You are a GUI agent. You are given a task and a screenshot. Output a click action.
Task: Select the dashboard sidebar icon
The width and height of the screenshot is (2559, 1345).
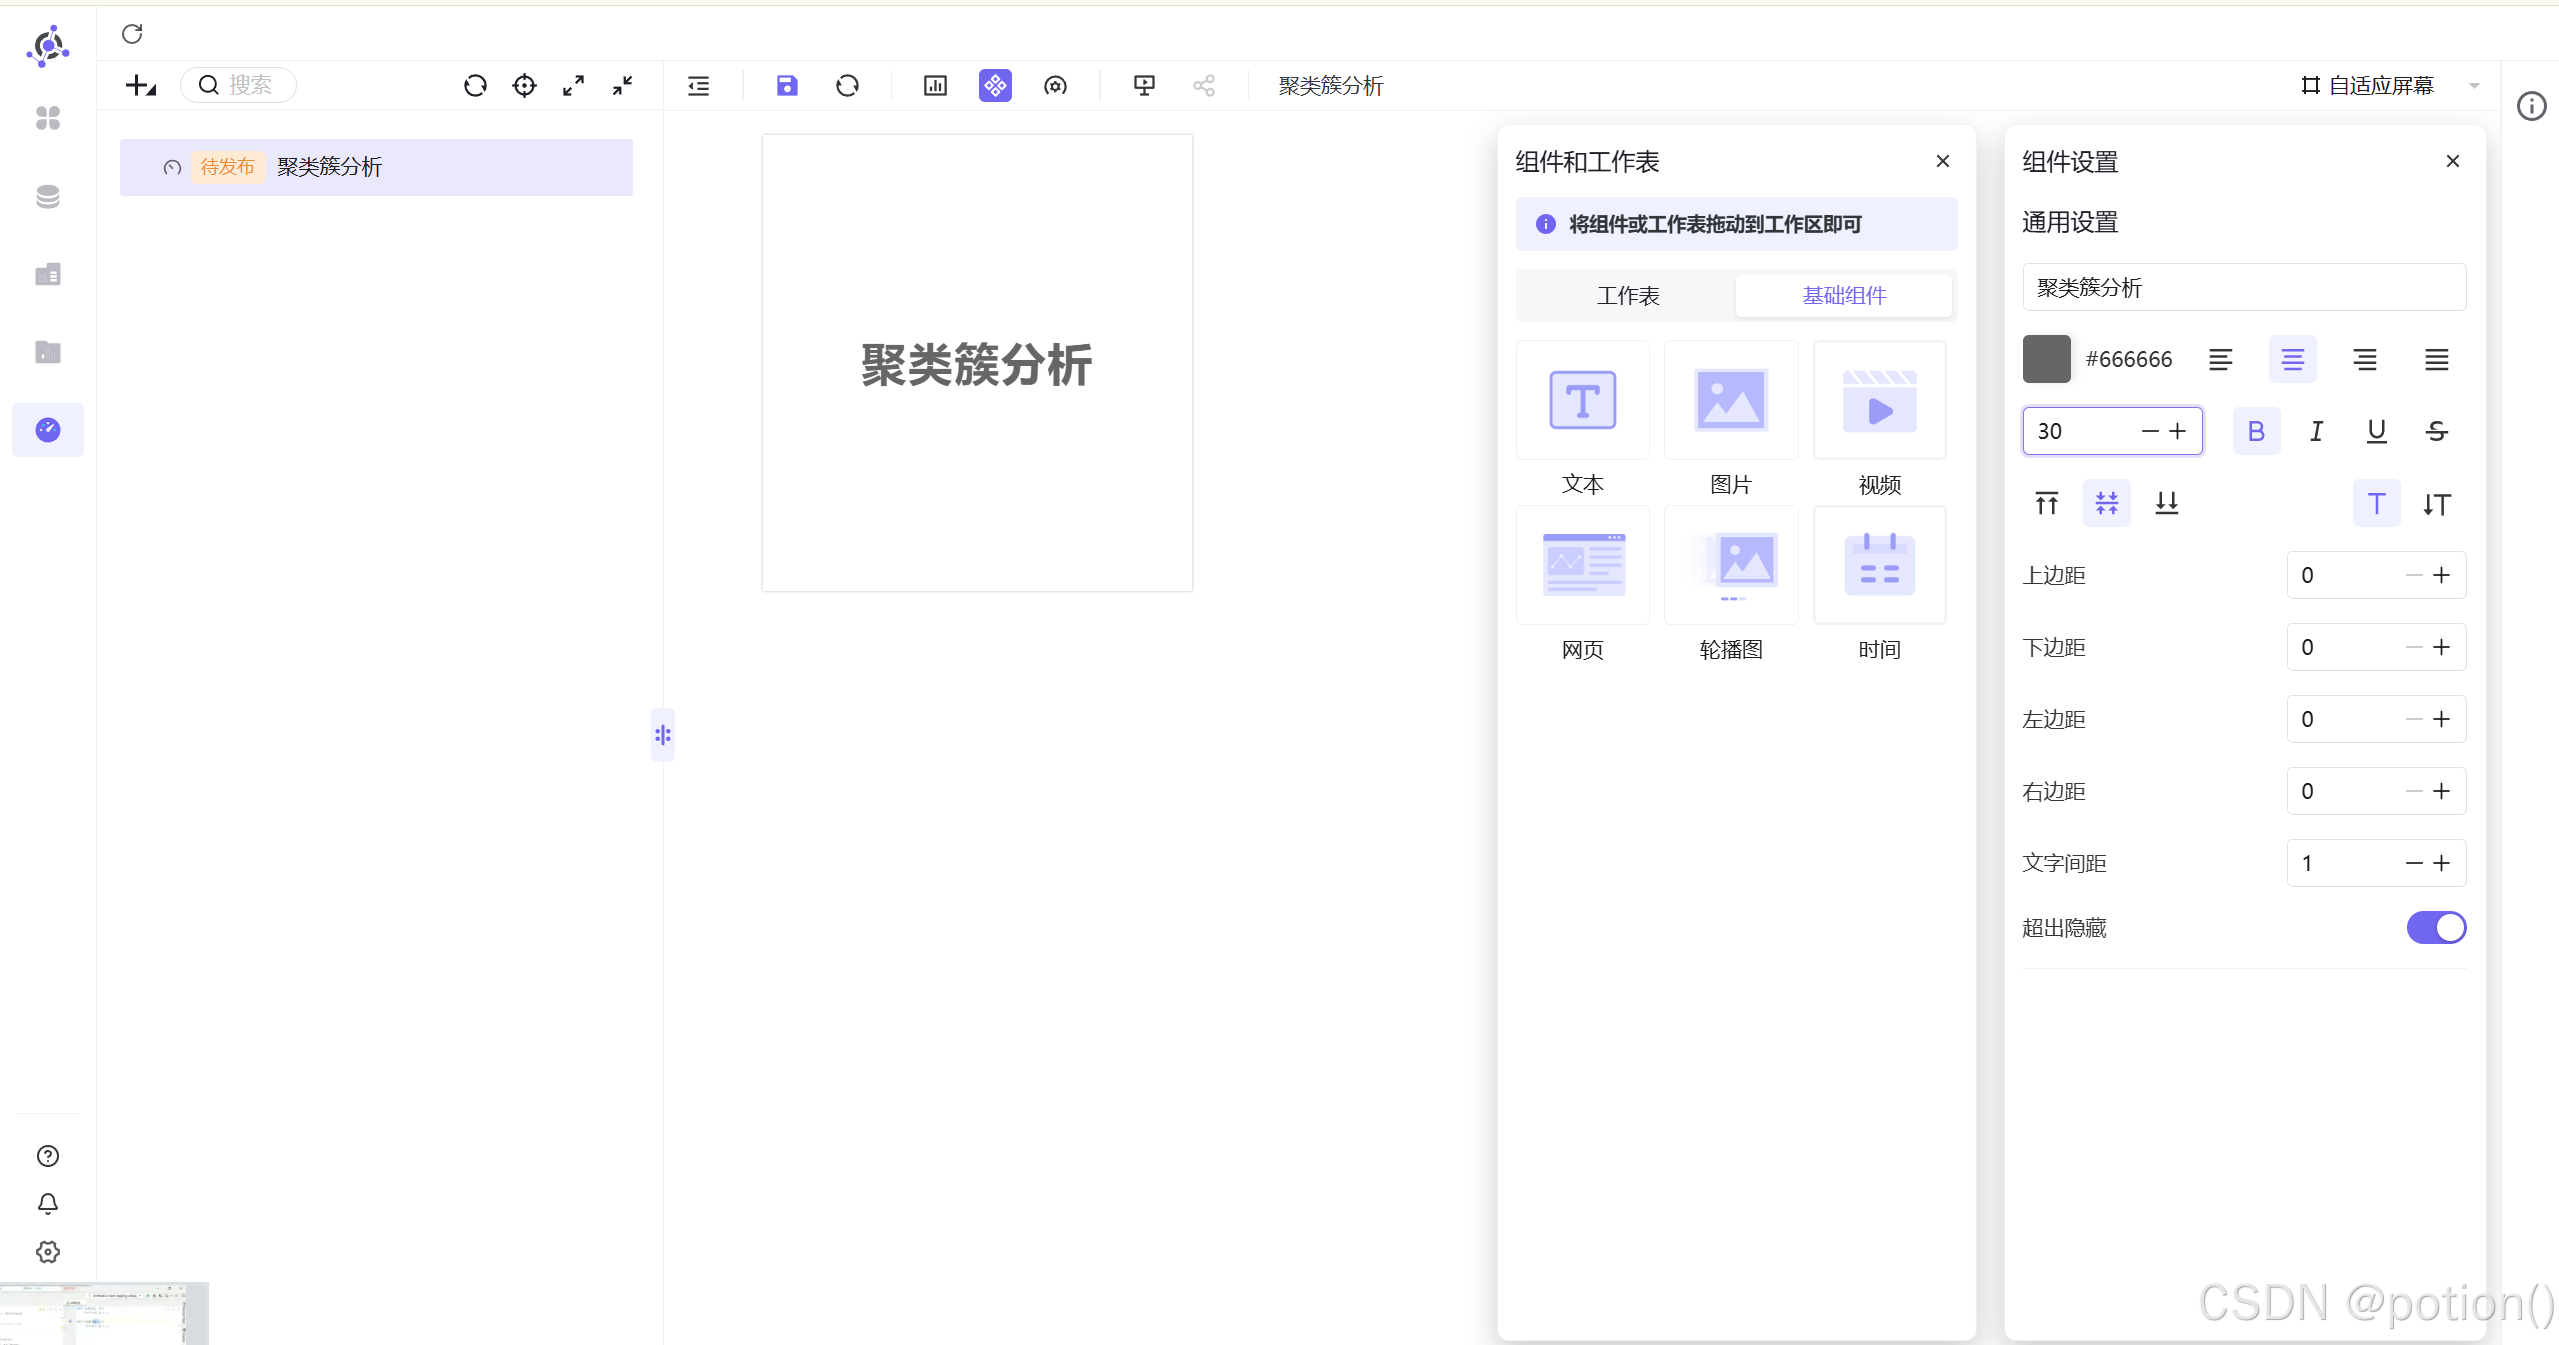pos(48,430)
